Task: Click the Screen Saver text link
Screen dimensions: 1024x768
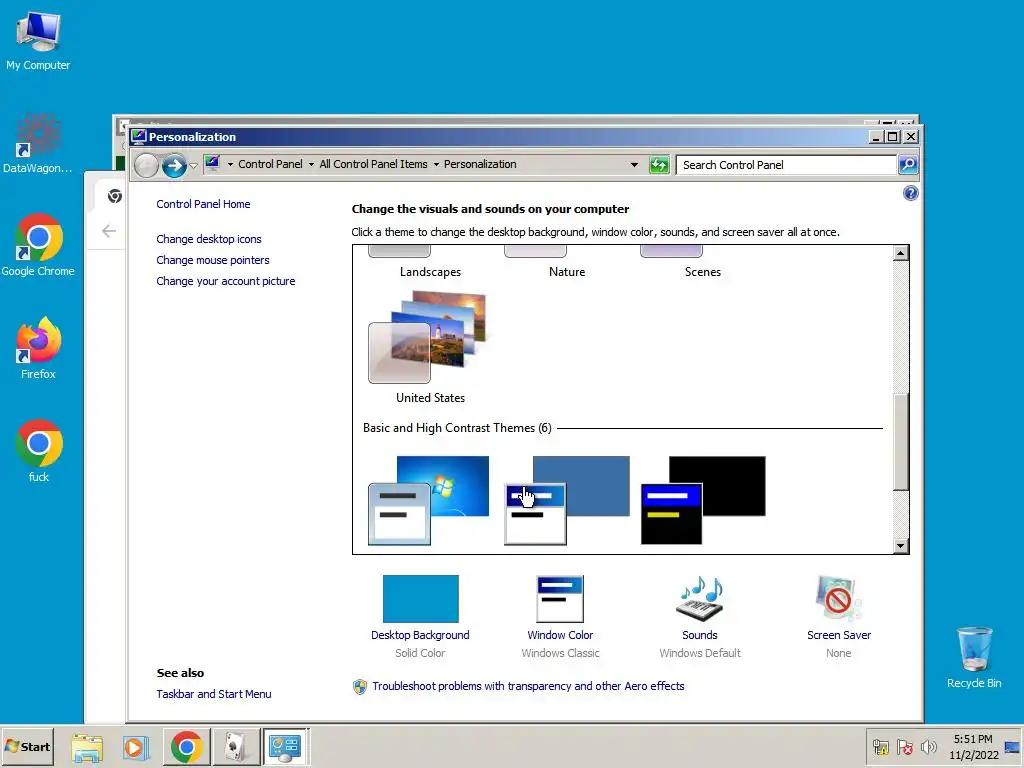Action: coord(839,635)
